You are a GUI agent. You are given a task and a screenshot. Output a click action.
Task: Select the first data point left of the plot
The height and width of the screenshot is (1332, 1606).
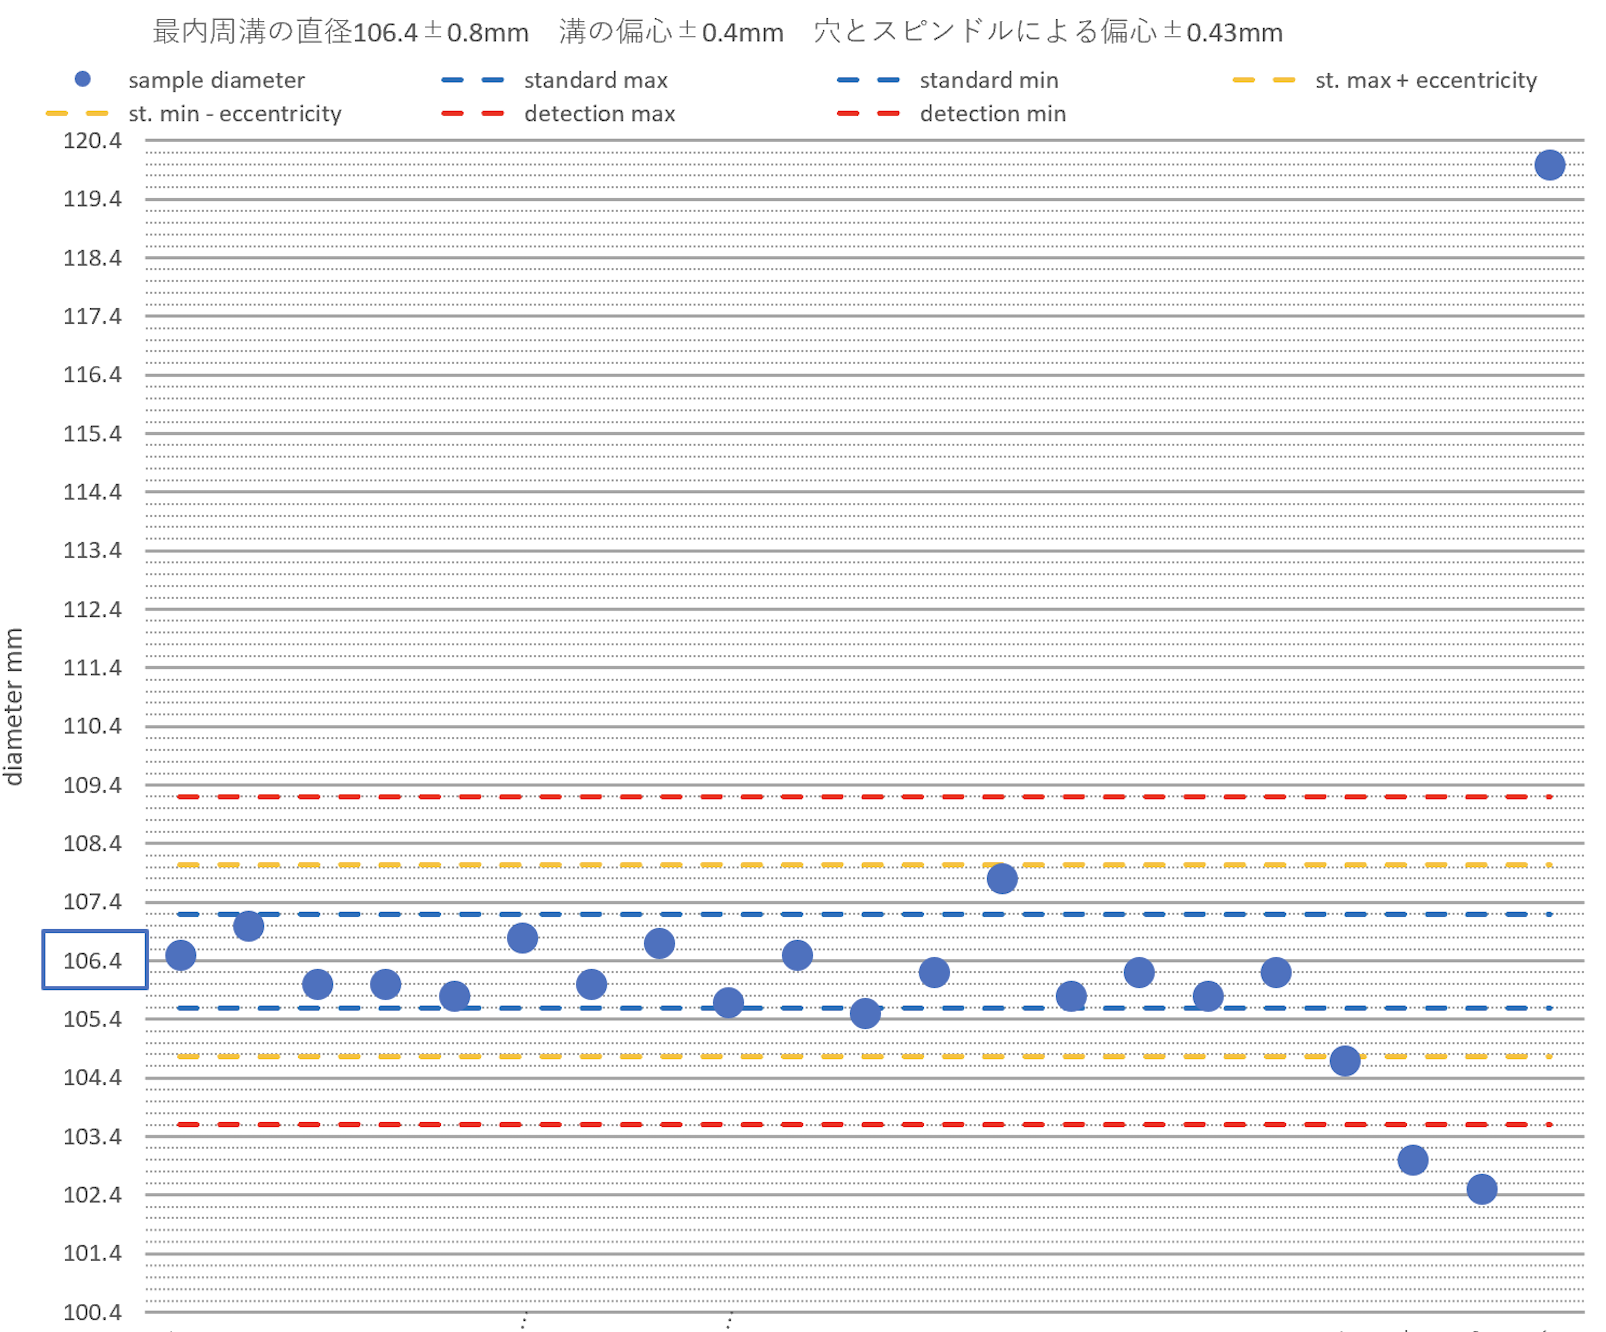[x=181, y=955]
